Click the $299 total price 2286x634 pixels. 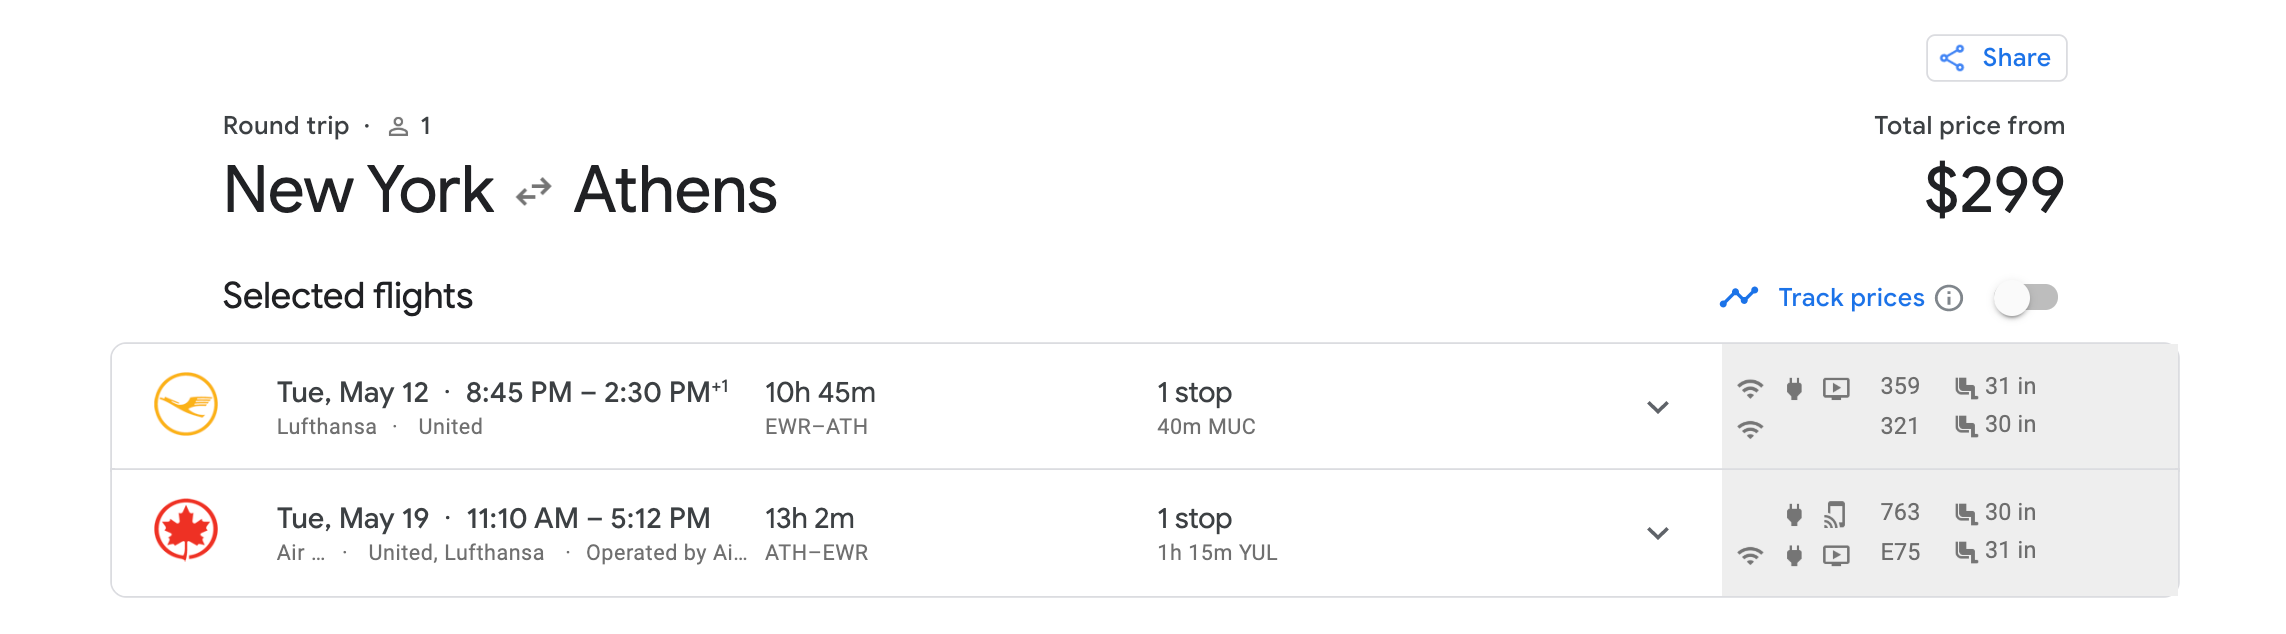click(x=1994, y=190)
